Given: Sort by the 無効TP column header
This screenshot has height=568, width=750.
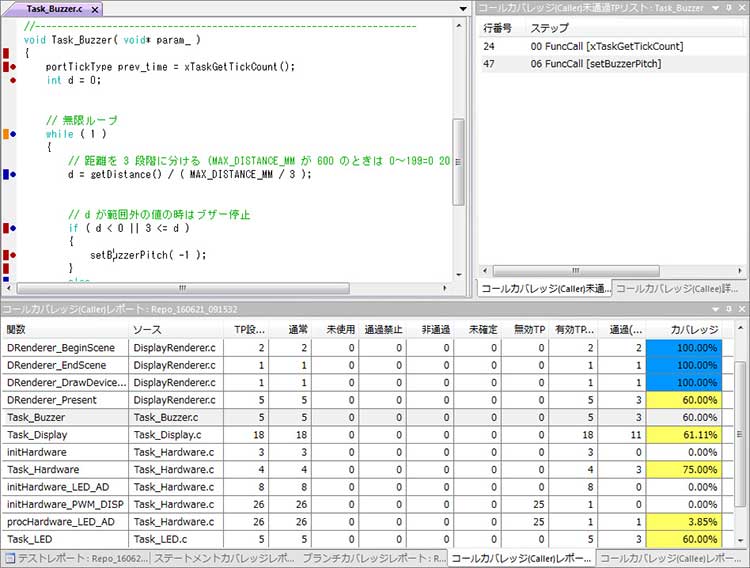Looking at the screenshot, I should [x=526, y=329].
